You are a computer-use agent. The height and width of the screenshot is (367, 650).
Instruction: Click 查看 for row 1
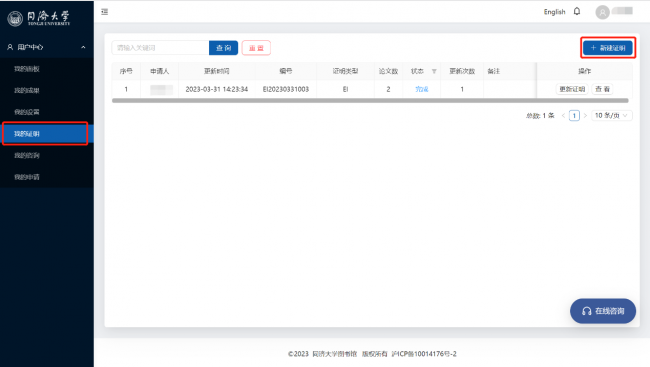pyautogui.click(x=602, y=89)
